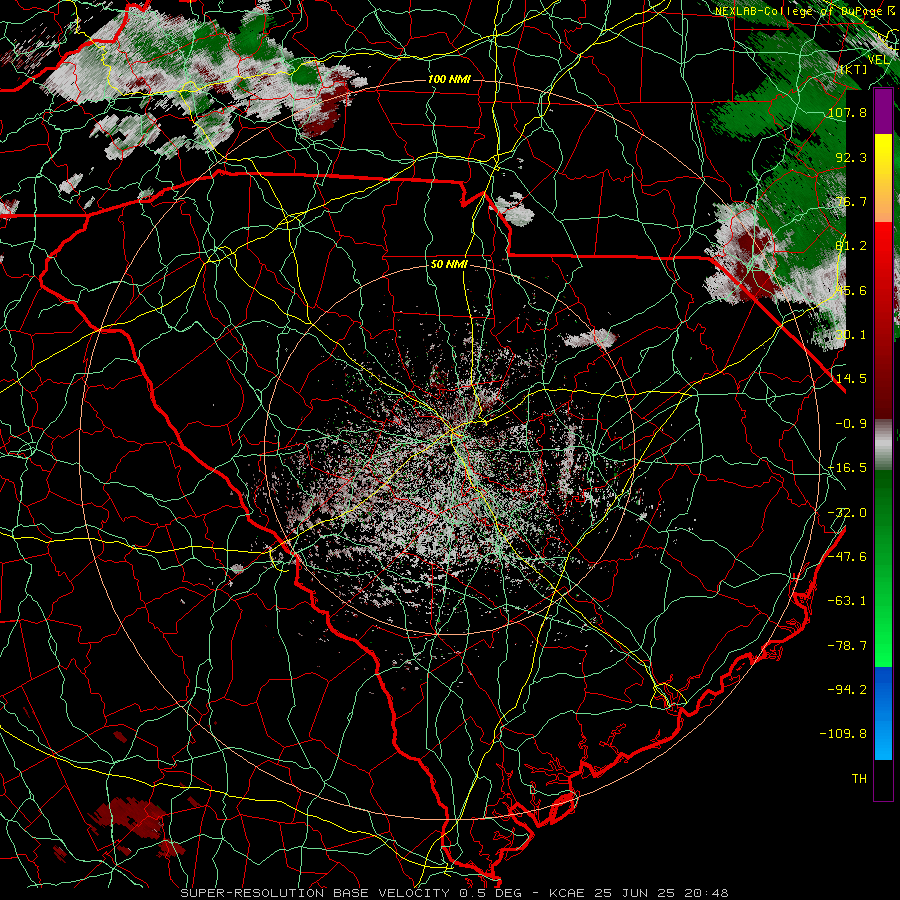Screen dimensions: 900x900
Task: Pick the green segment of velocity color bar
Action: 883,568
